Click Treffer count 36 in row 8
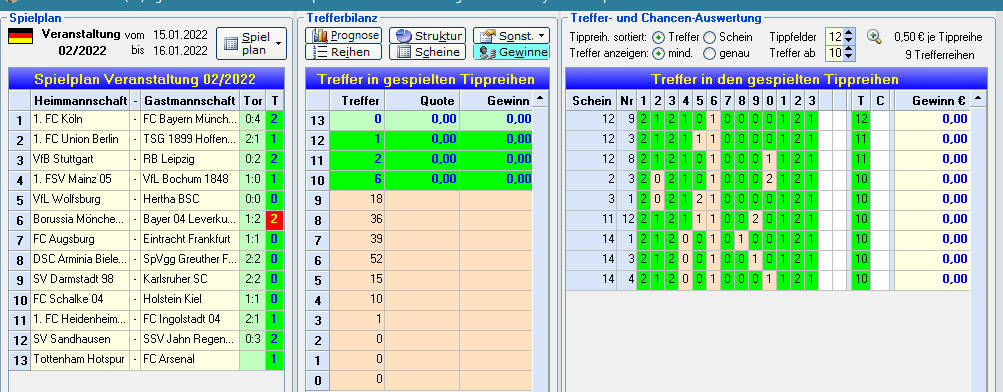 (357, 219)
